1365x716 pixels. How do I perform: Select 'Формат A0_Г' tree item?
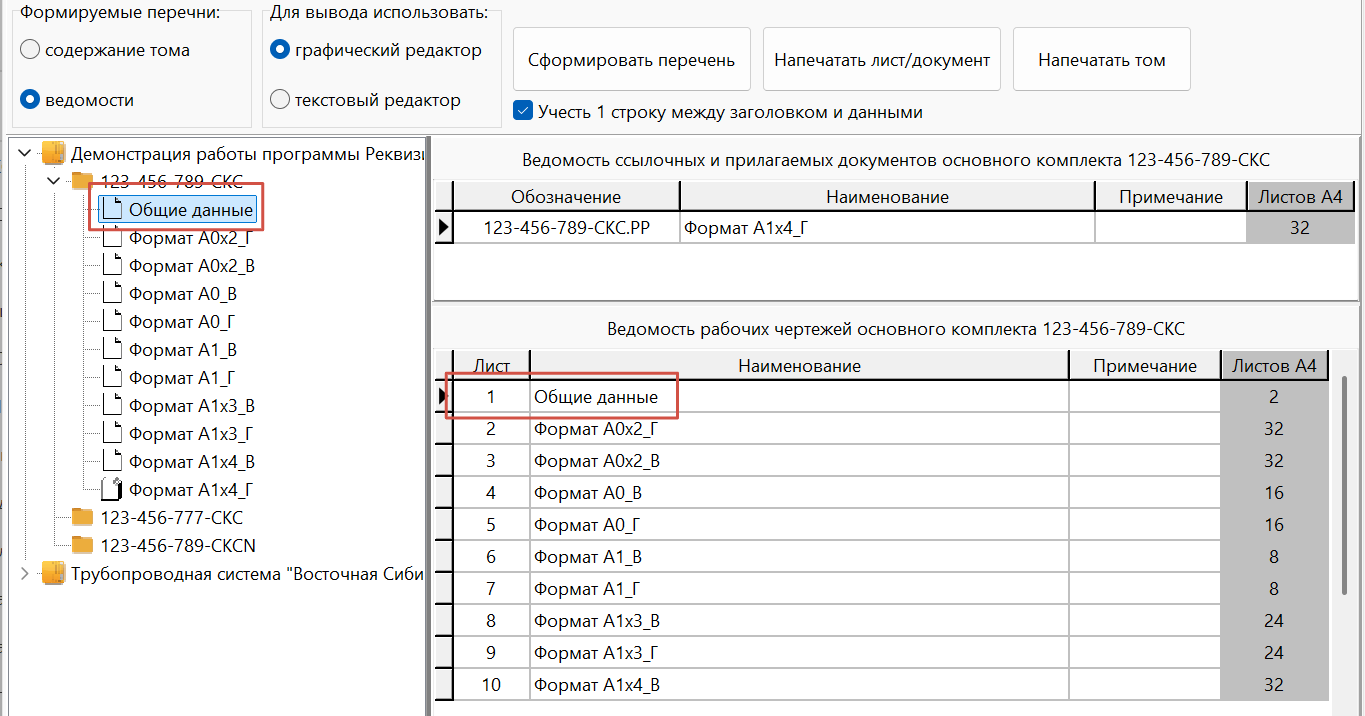point(182,322)
